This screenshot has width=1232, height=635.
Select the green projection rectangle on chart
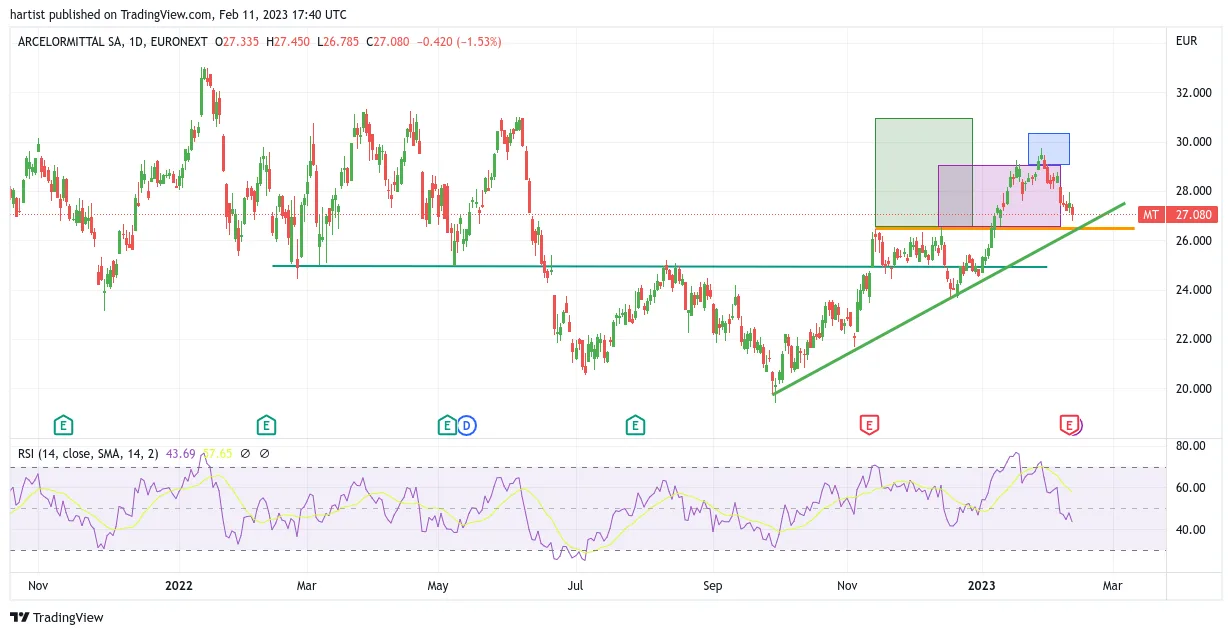[x=923, y=173]
